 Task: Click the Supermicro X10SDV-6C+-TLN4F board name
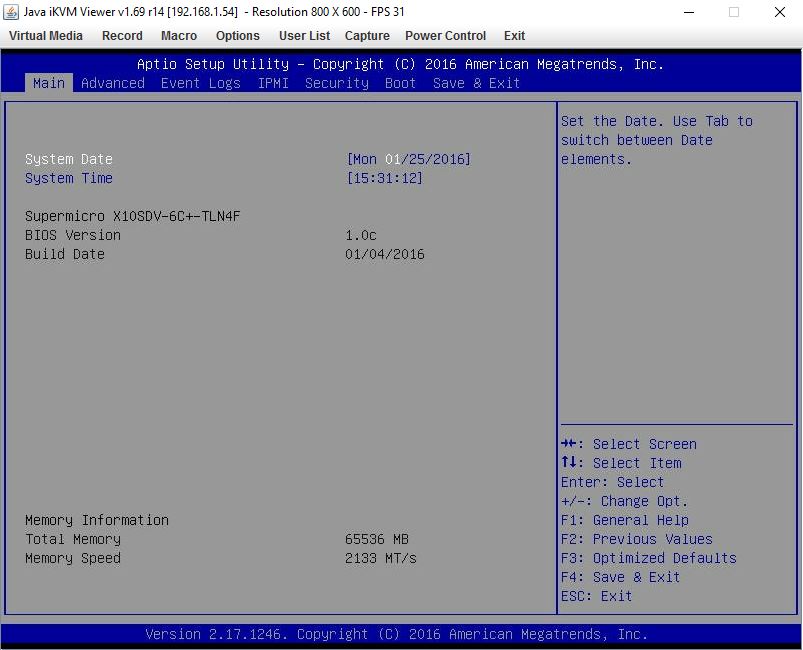133,216
